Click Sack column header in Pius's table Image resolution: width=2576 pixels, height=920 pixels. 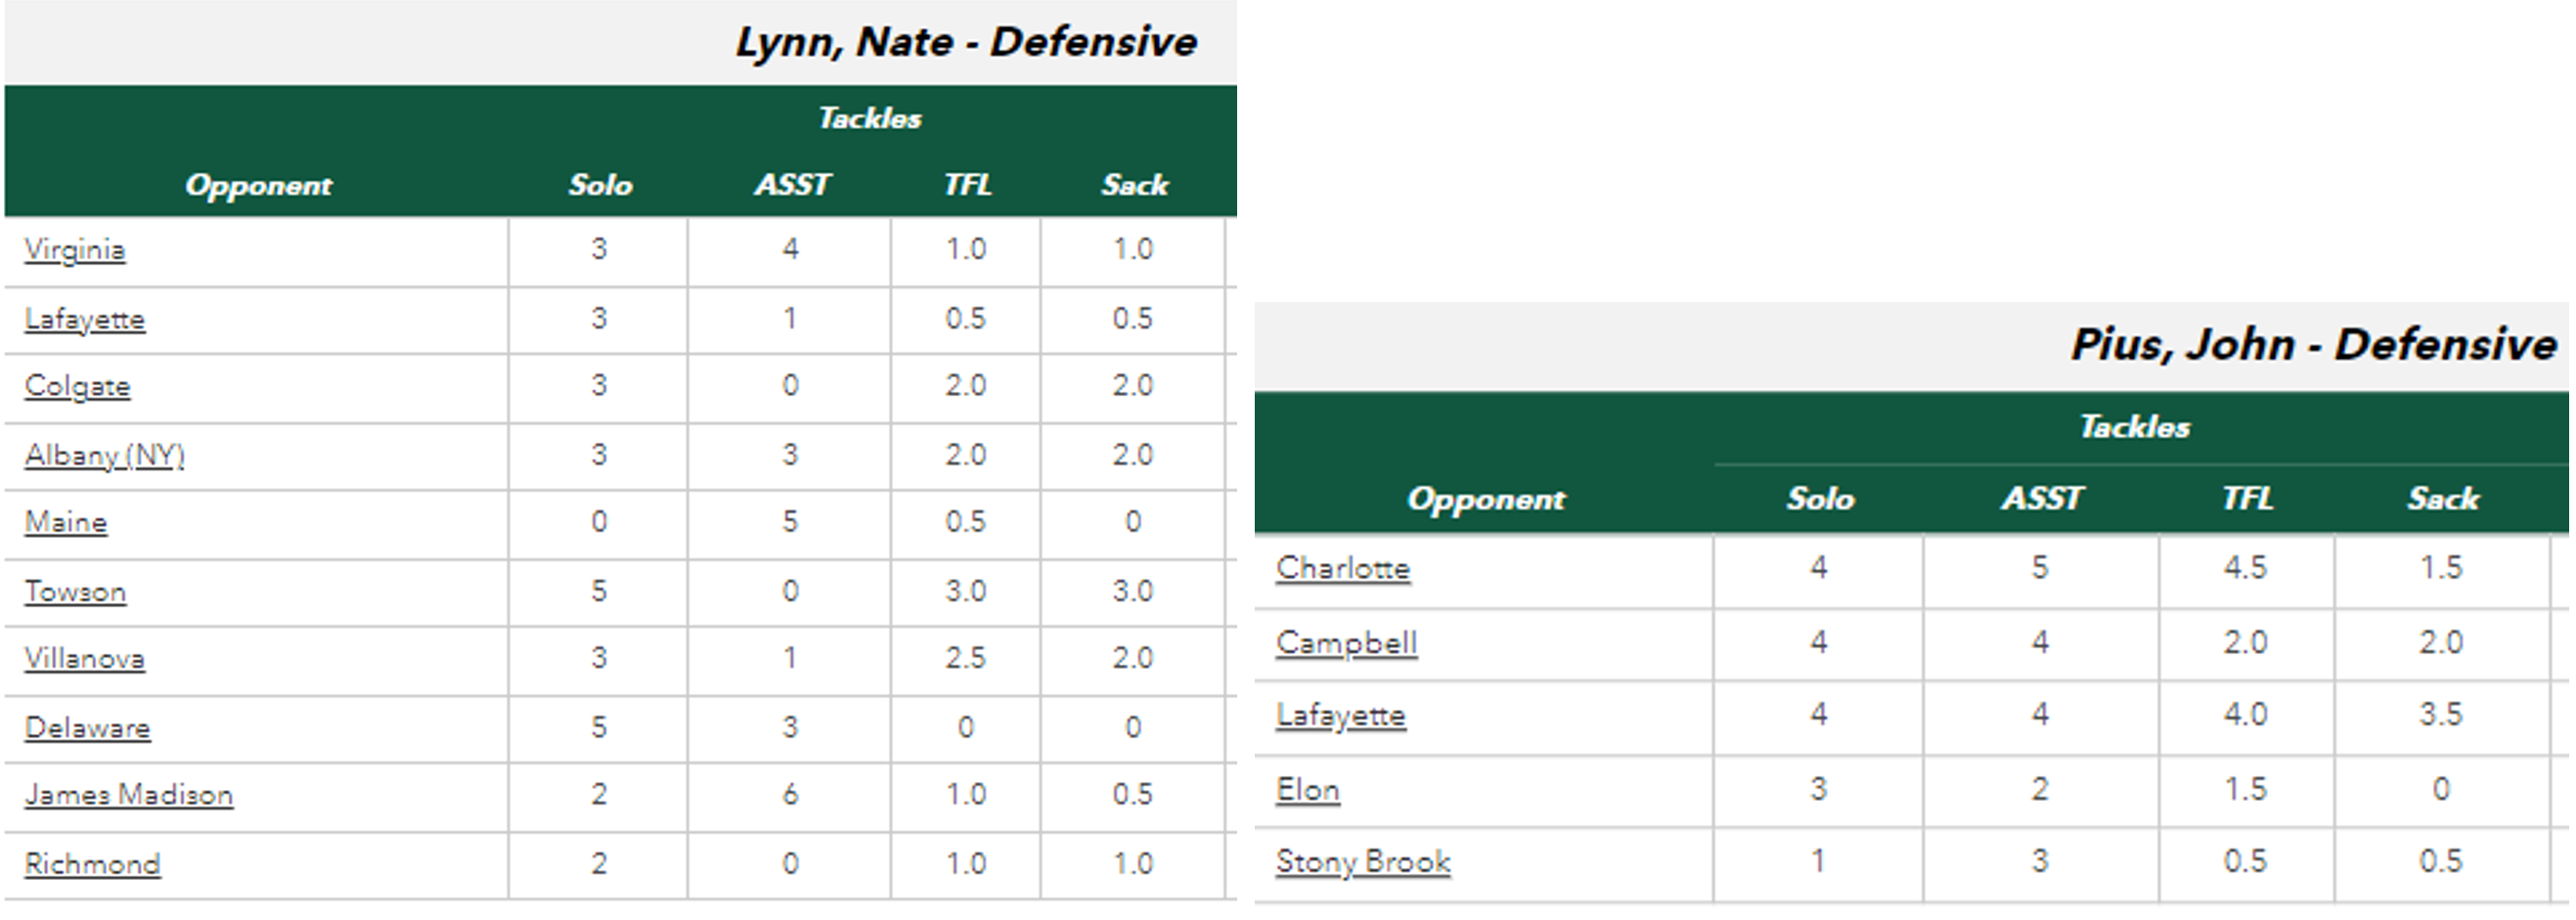[2443, 498]
